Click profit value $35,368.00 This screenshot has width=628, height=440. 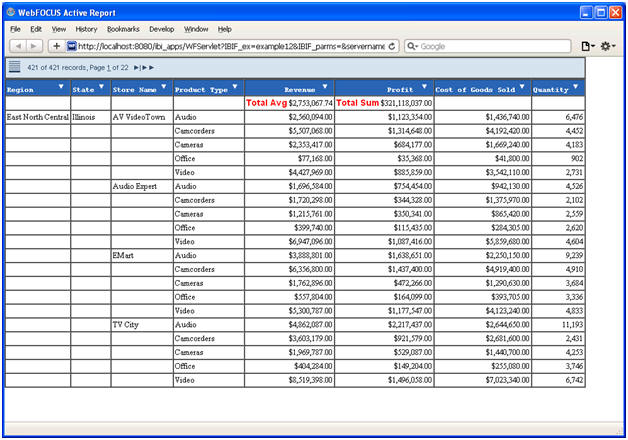coord(415,159)
